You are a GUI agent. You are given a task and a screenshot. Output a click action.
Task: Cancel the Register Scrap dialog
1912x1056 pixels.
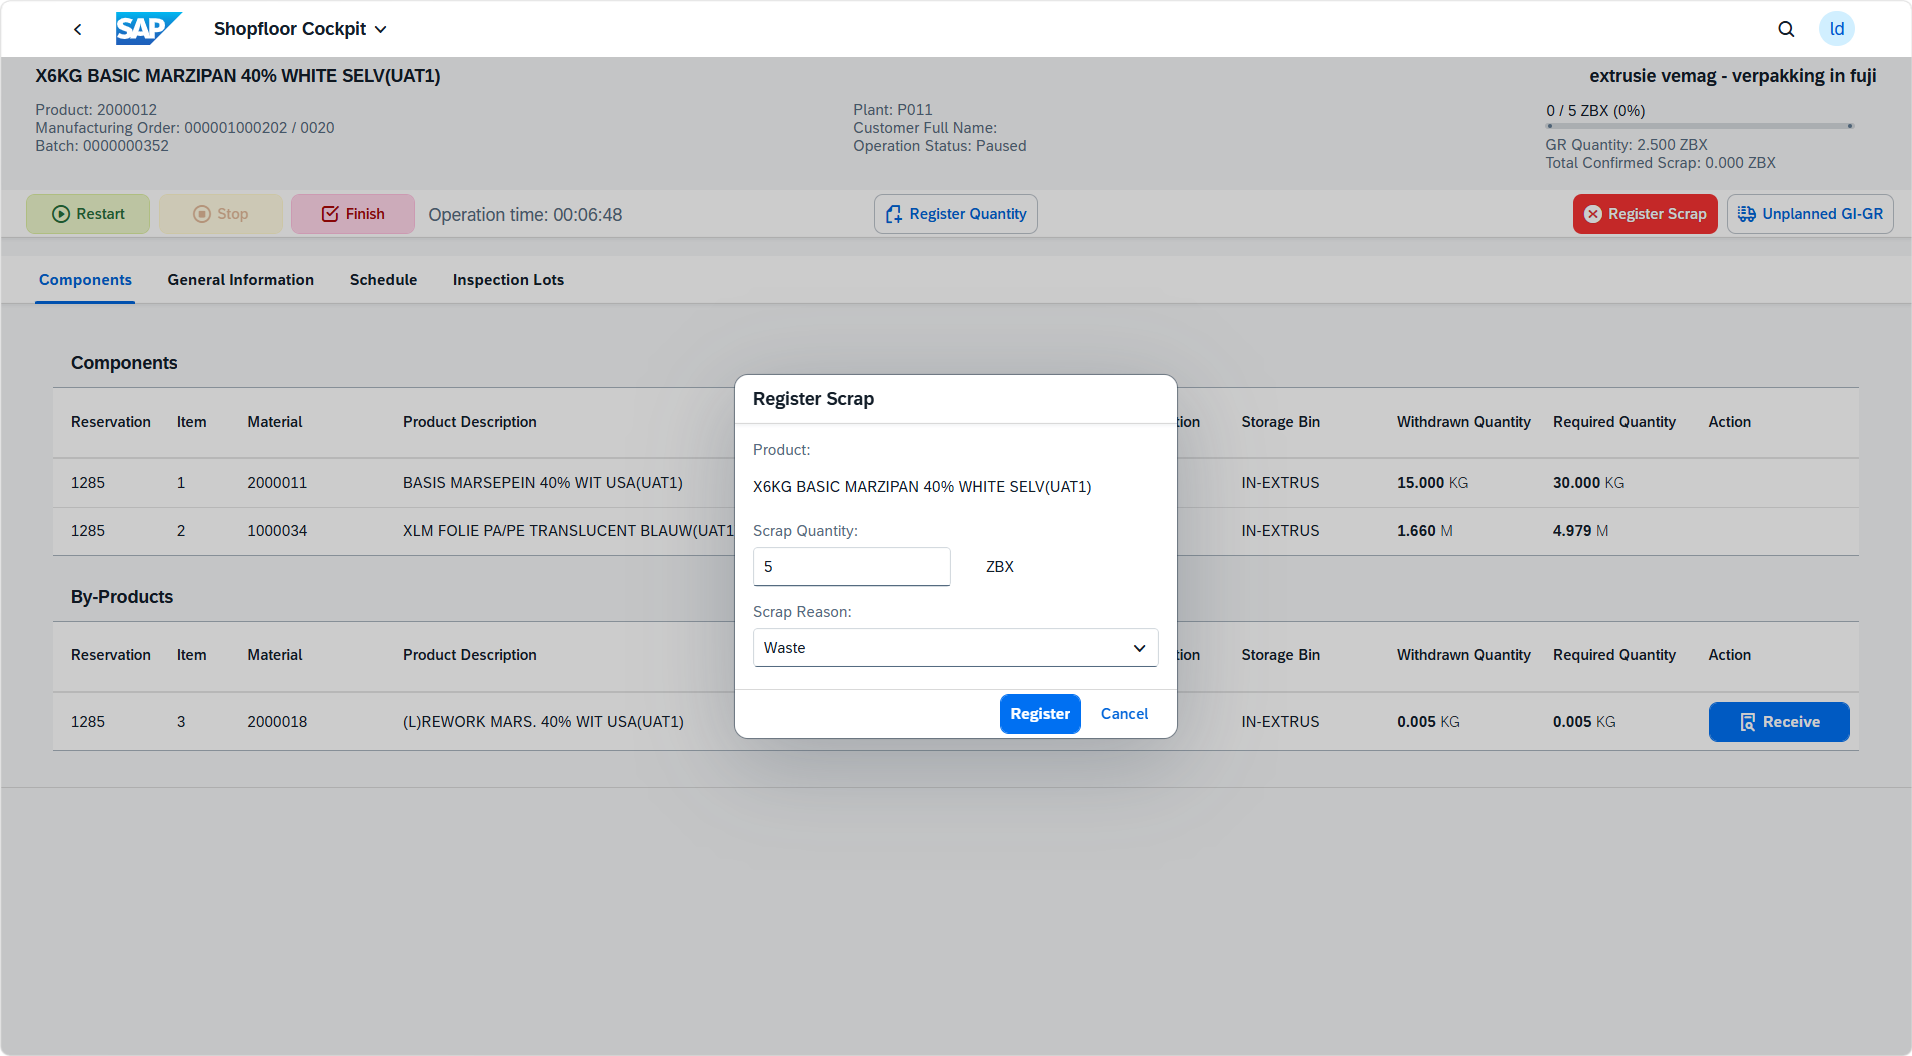coord(1124,714)
